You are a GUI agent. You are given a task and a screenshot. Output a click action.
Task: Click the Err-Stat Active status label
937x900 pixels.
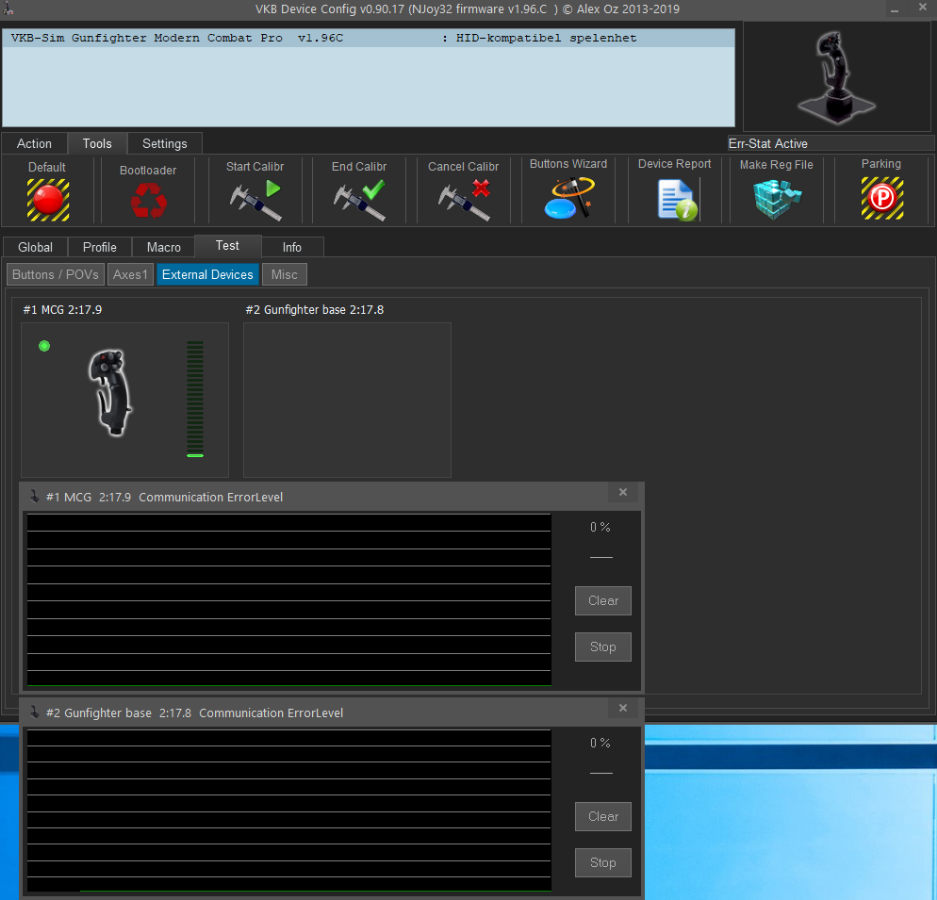(x=768, y=144)
